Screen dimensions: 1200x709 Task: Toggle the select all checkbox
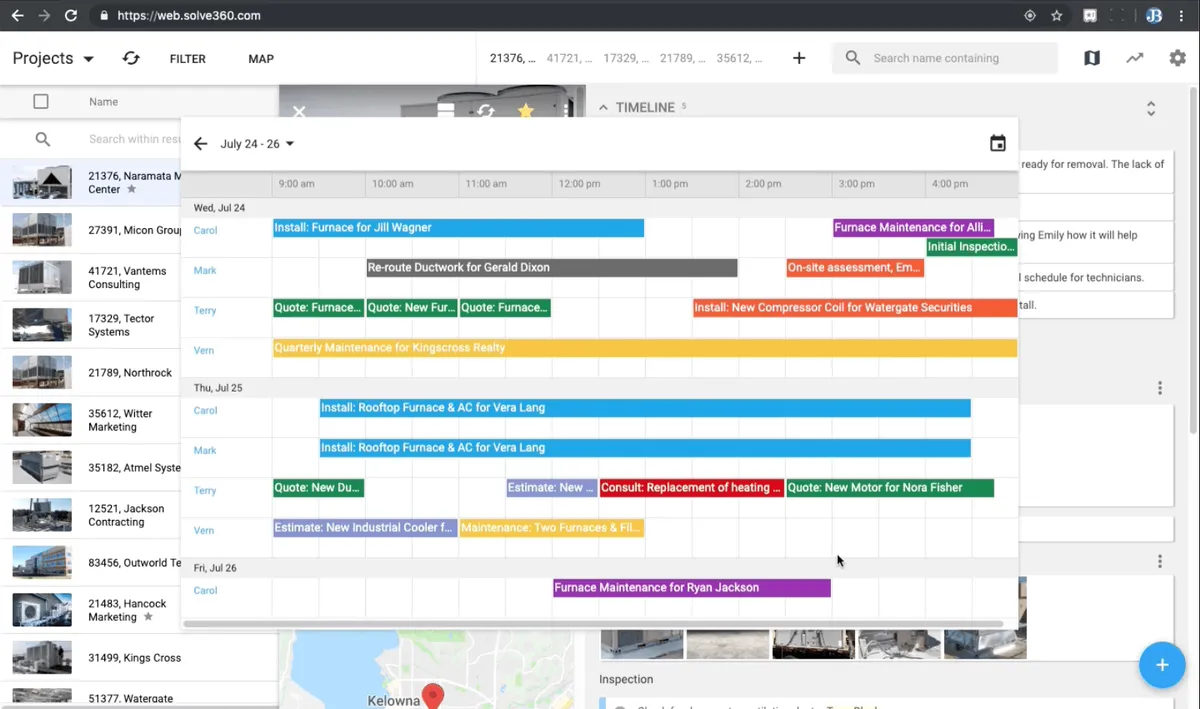[x=41, y=101]
